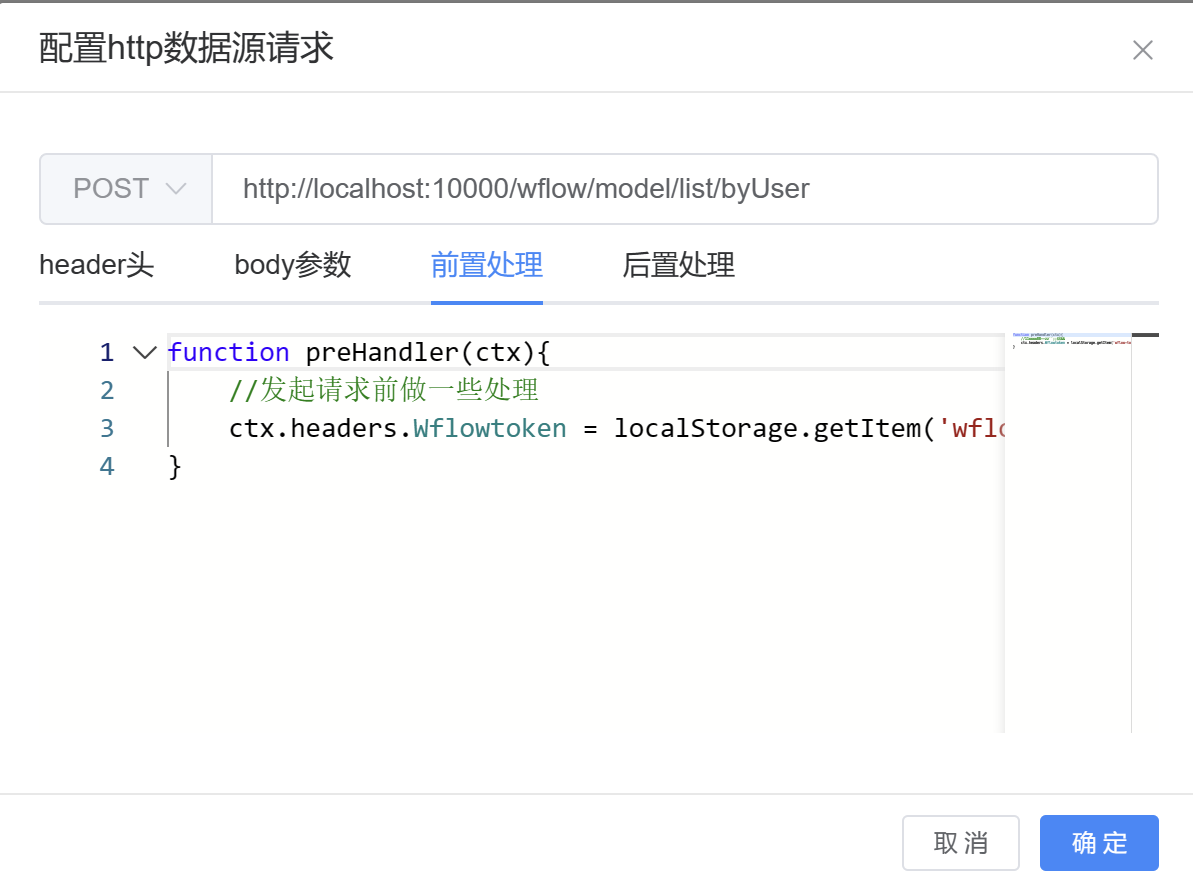Select the 前置处理 tab
Screen dimensions: 1193x885
pos(487,265)
